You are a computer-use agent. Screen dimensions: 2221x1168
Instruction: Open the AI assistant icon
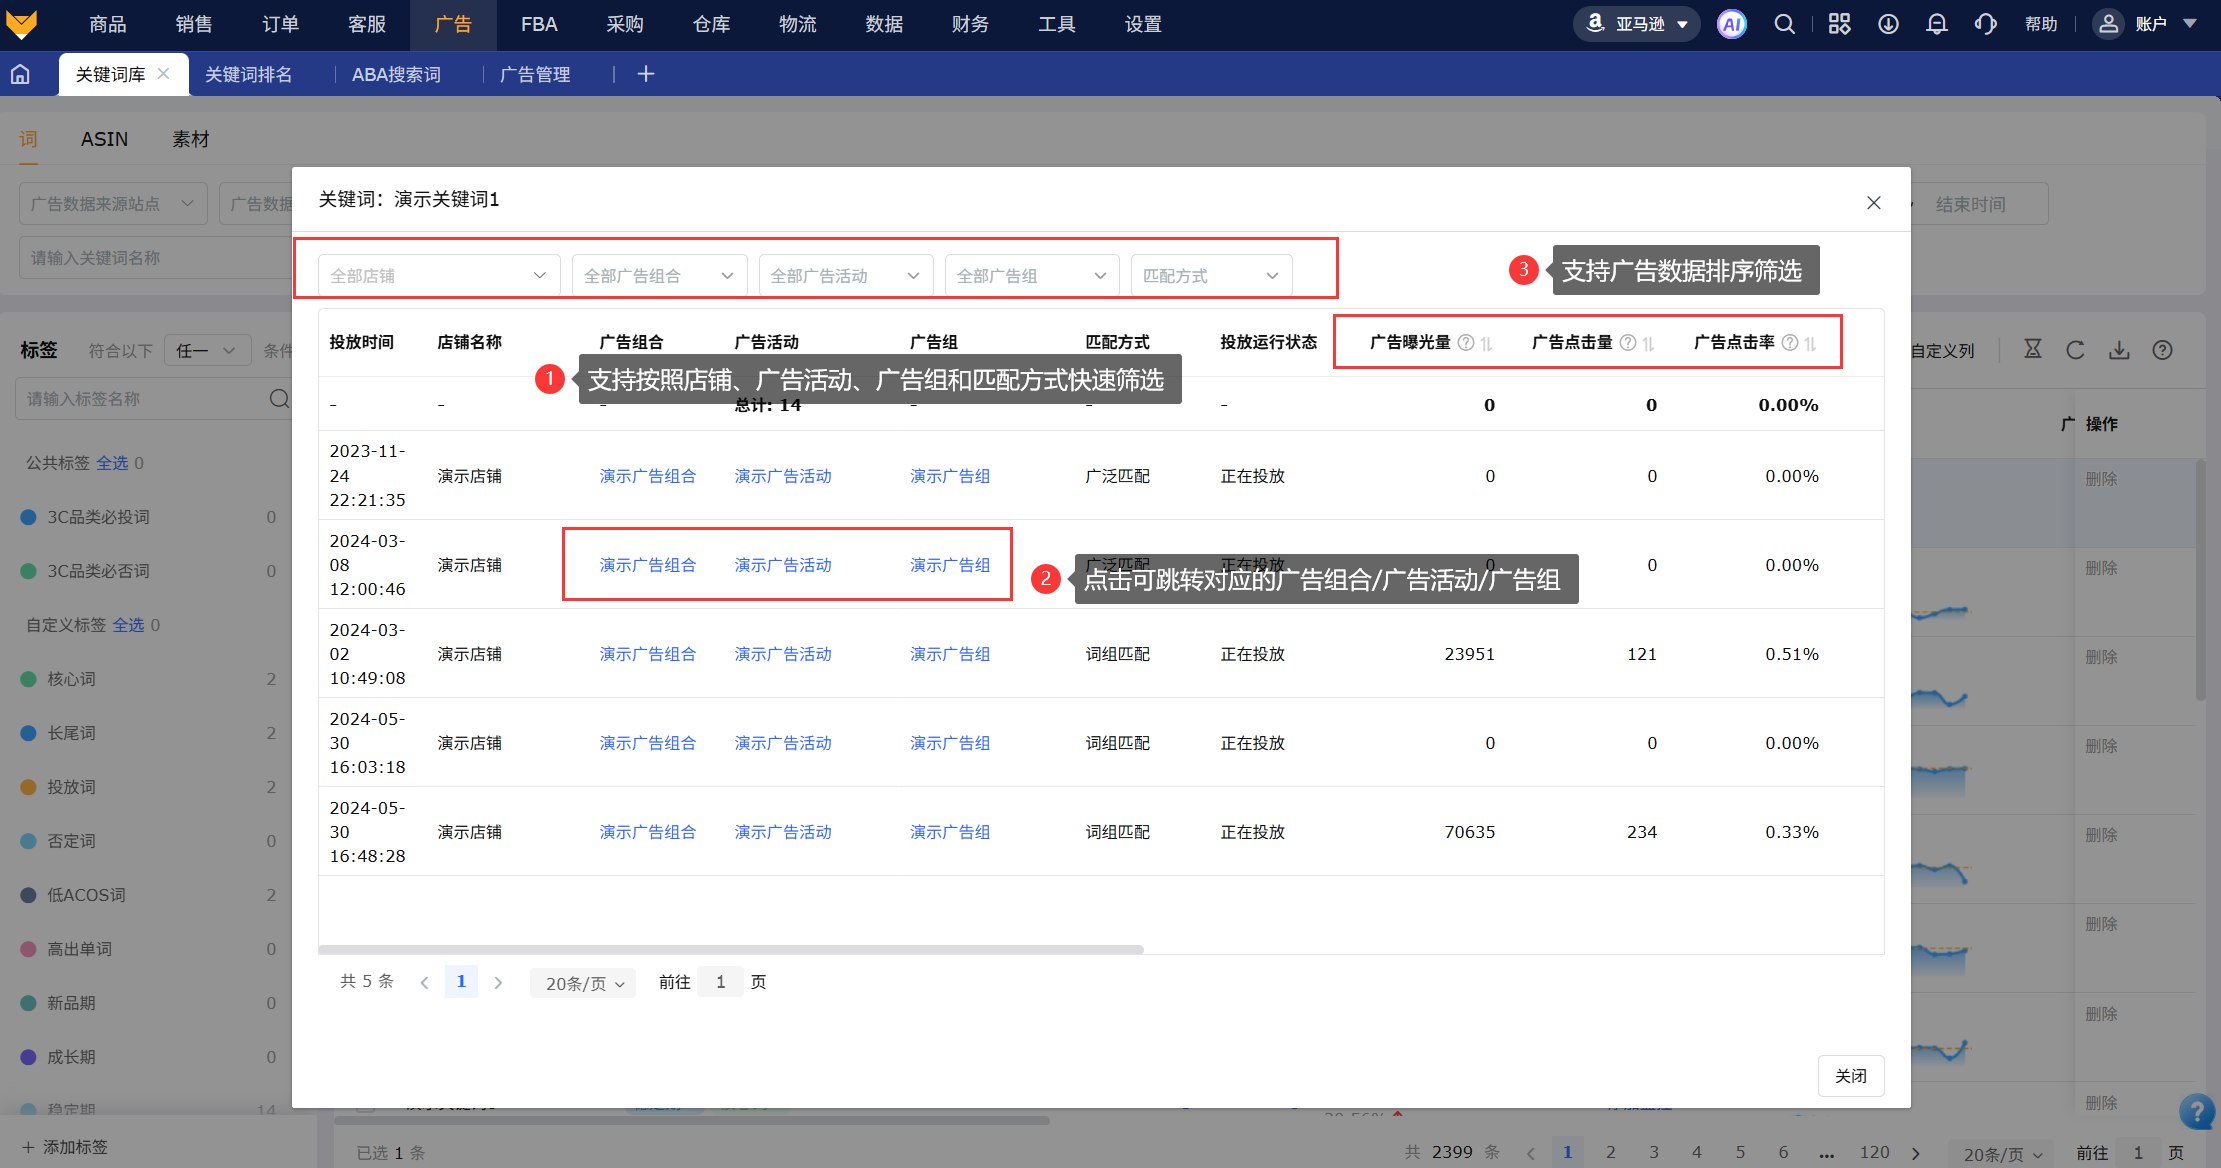(1731, 24)
